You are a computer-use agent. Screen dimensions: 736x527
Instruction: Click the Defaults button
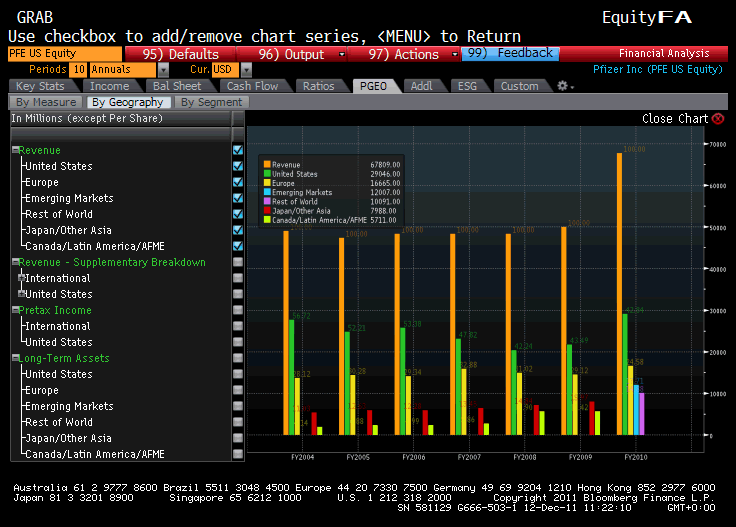[x=180, y=54]
